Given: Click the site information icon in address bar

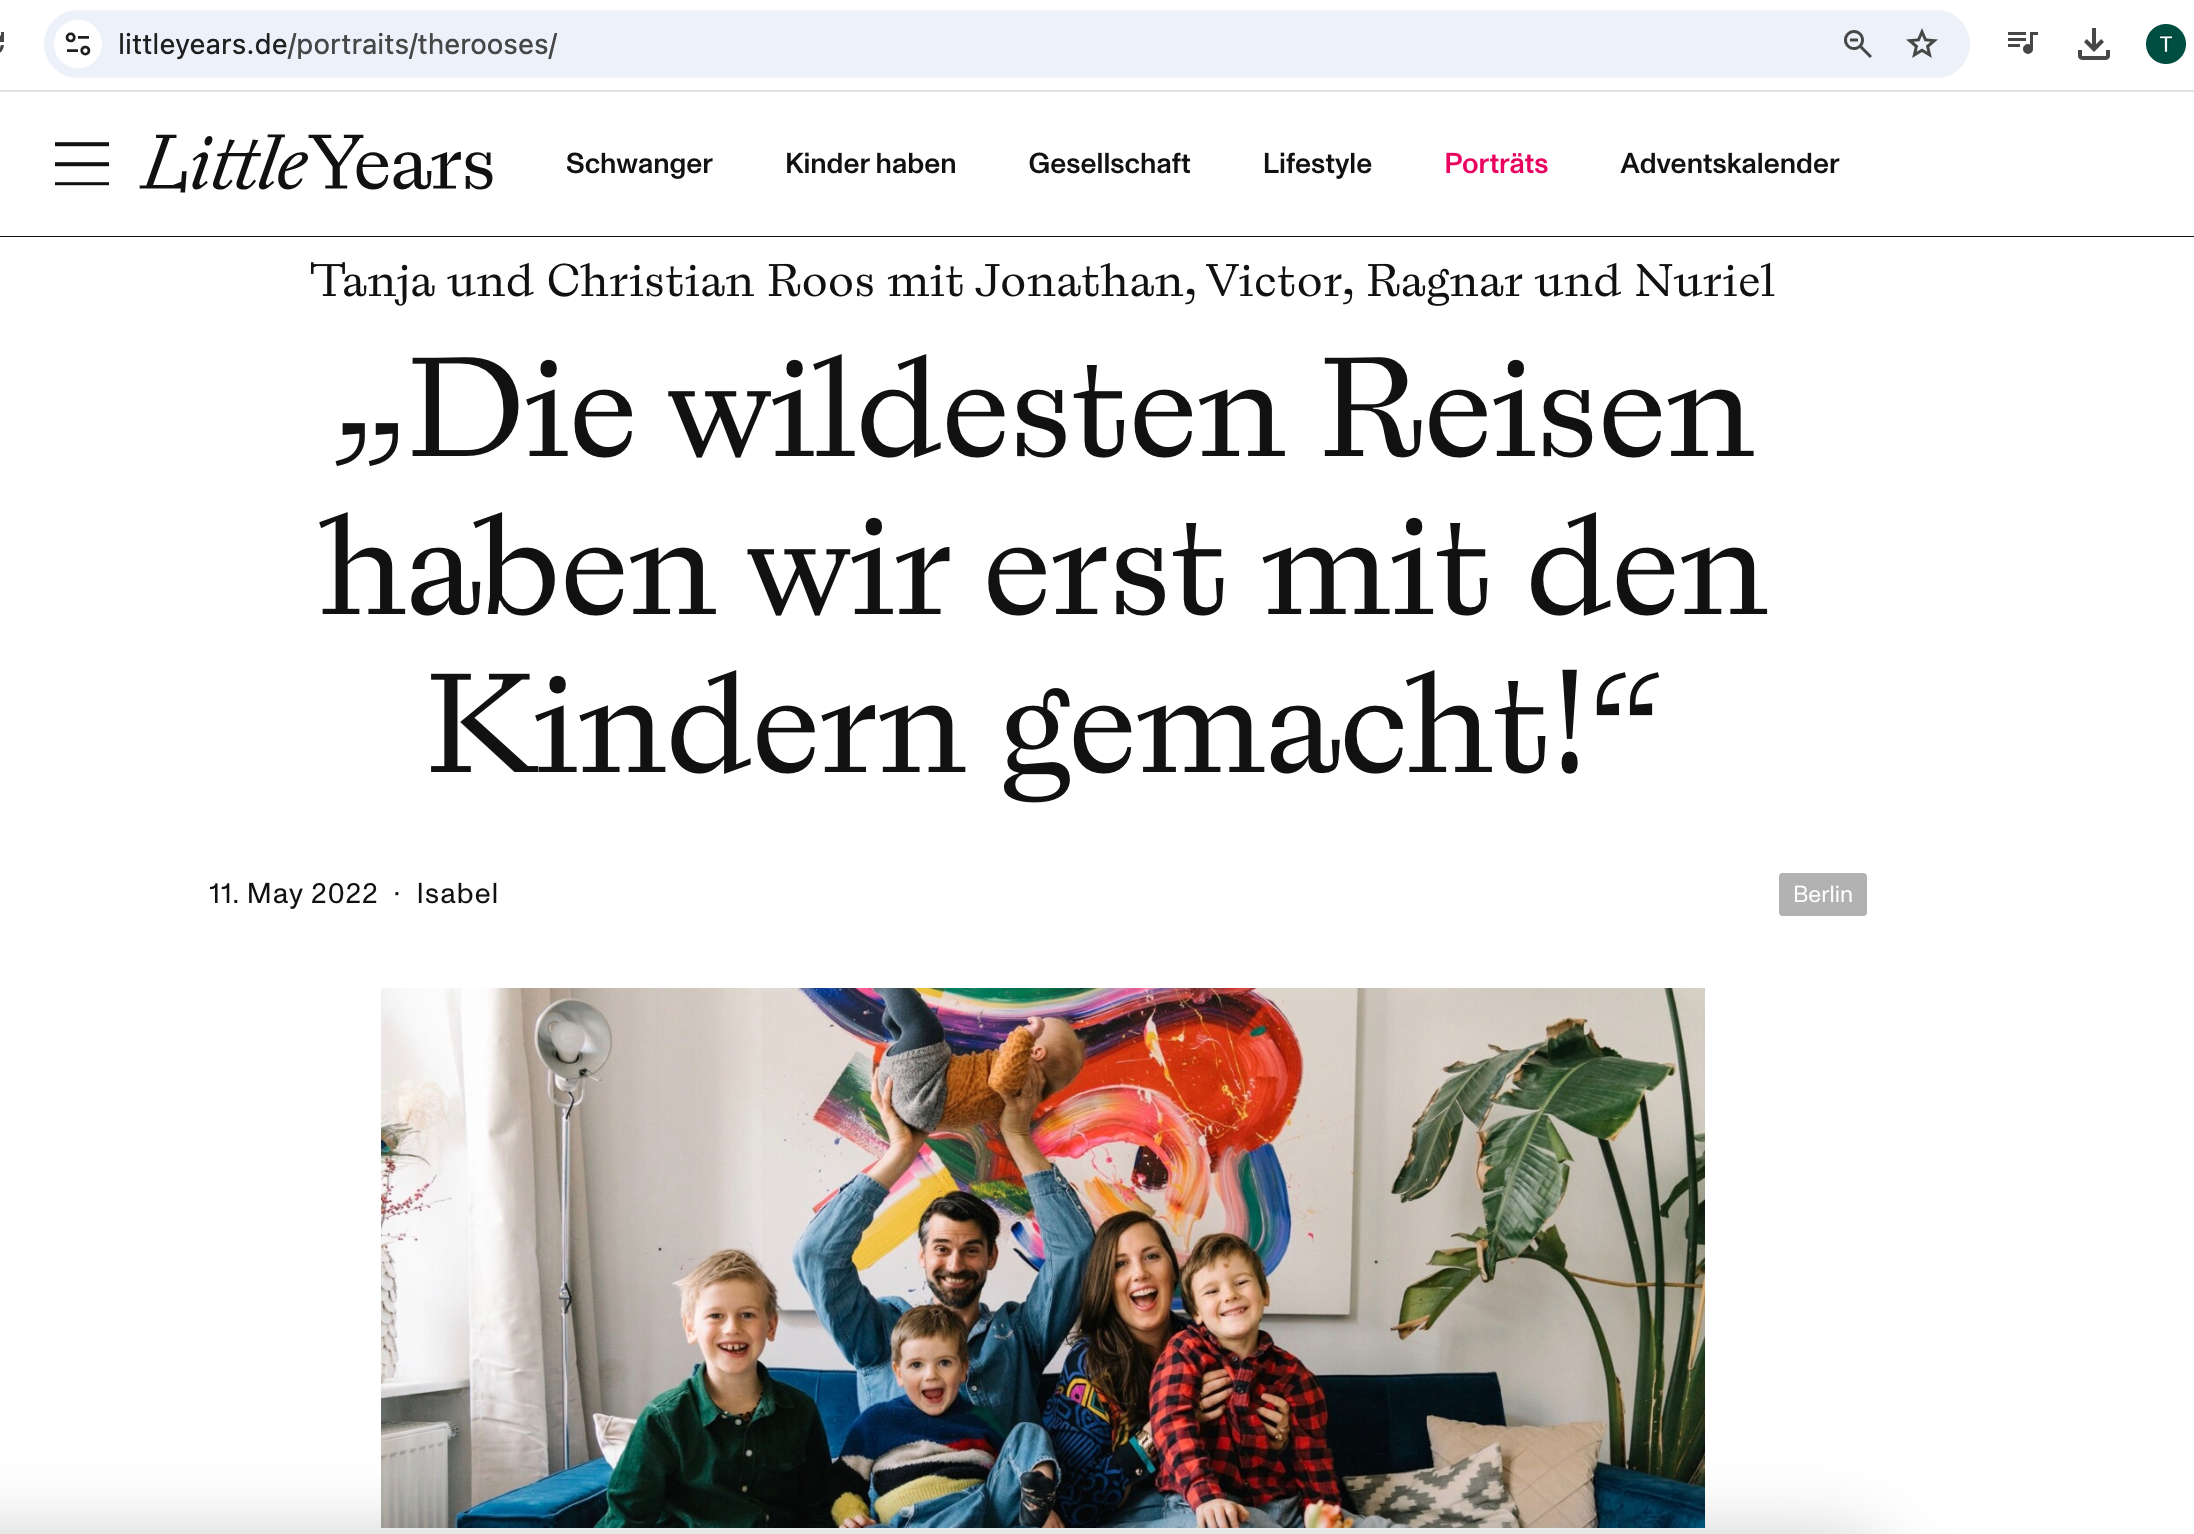Looking at the screenshot, I should (x=78, y=44).
